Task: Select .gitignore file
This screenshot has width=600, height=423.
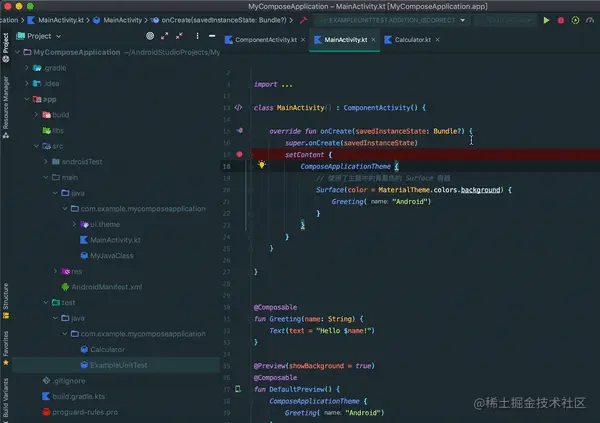Action: click(x=64, y=381)
